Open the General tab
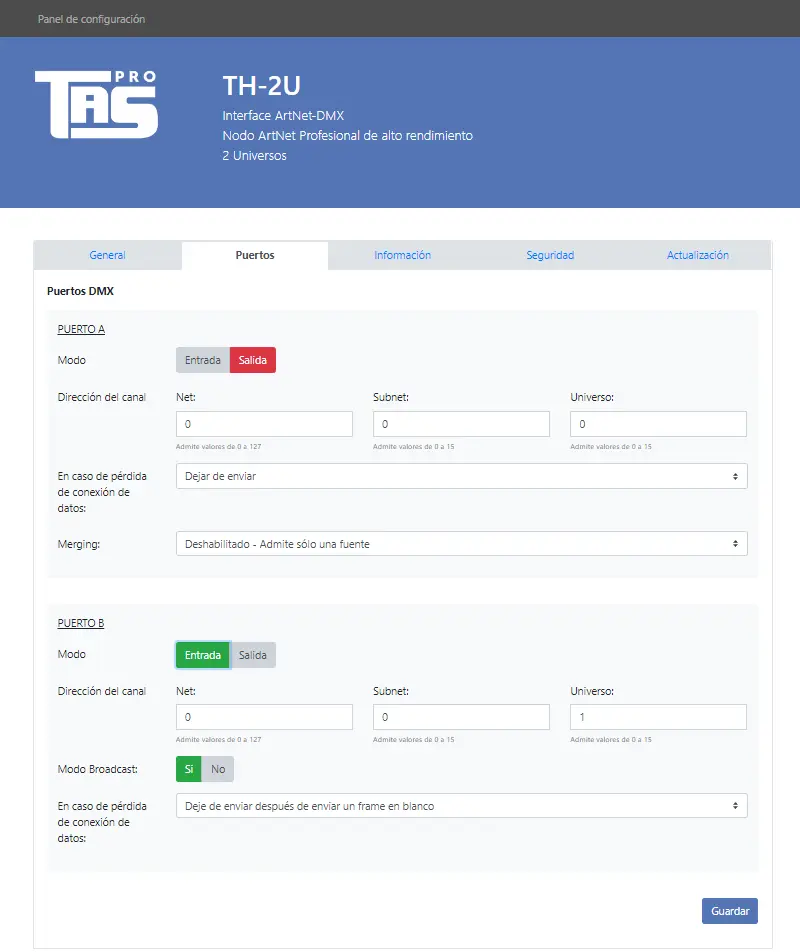Screen dimensions: 800x952 coord(107,255)
